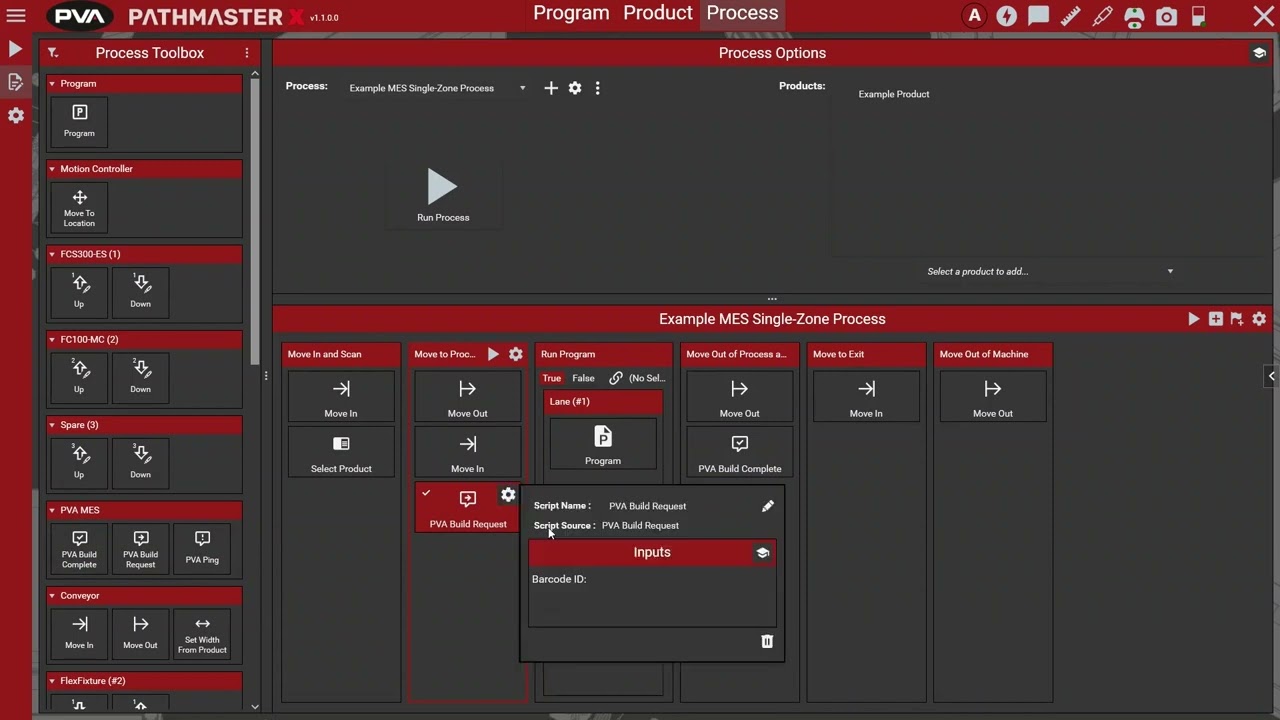Open the Inputs help graduation cap icon
This screenshot has width=1280, height=720.
click(x=762, y=553)
